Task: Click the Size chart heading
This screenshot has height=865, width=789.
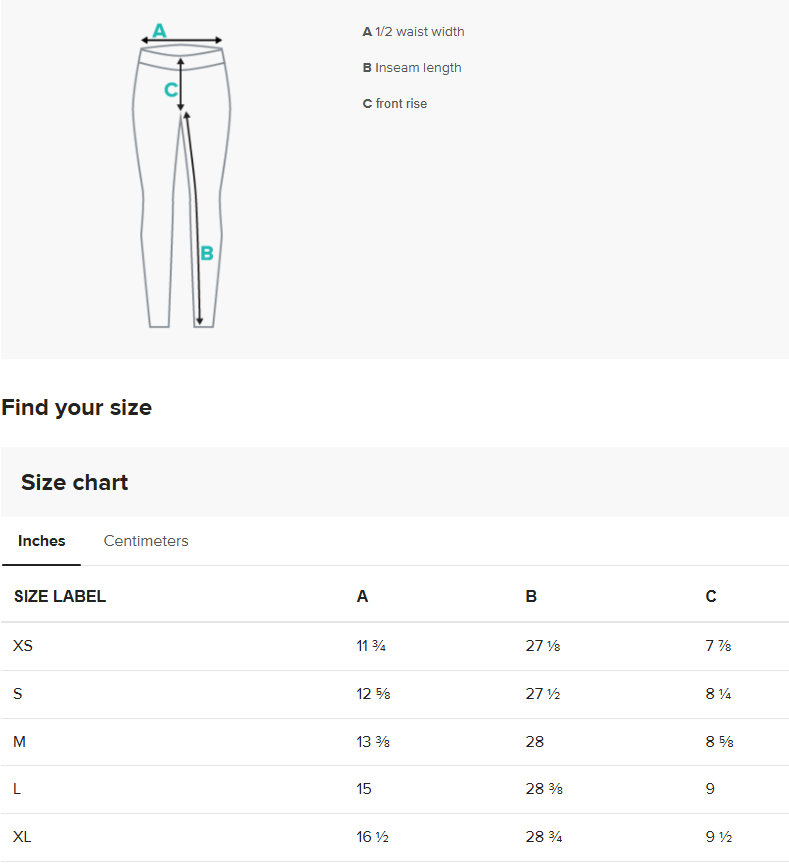Action: click(74, 482)
